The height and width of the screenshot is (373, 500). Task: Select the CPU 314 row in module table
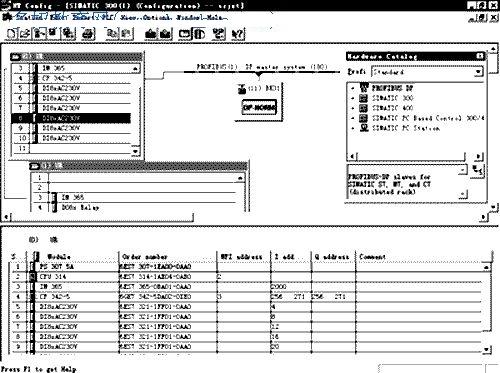coord(247,277)
